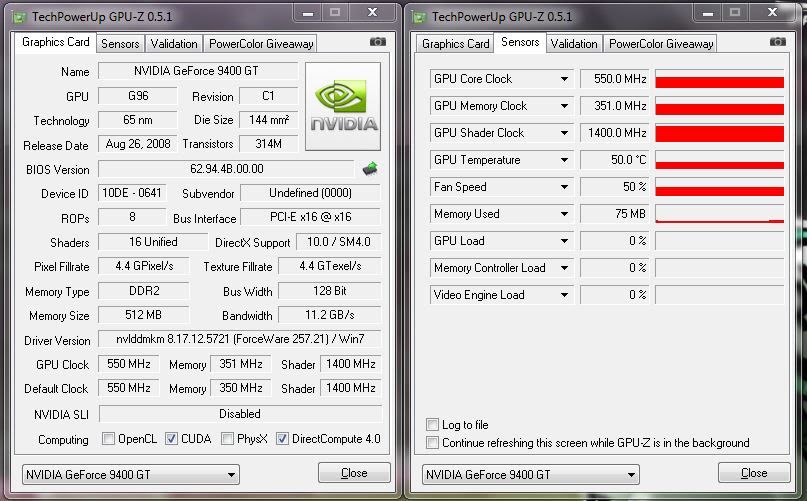Toggle the CUDA checkbox
Image resolution: width=807 pixels, height=501 pixels.
tap(171, 439)
